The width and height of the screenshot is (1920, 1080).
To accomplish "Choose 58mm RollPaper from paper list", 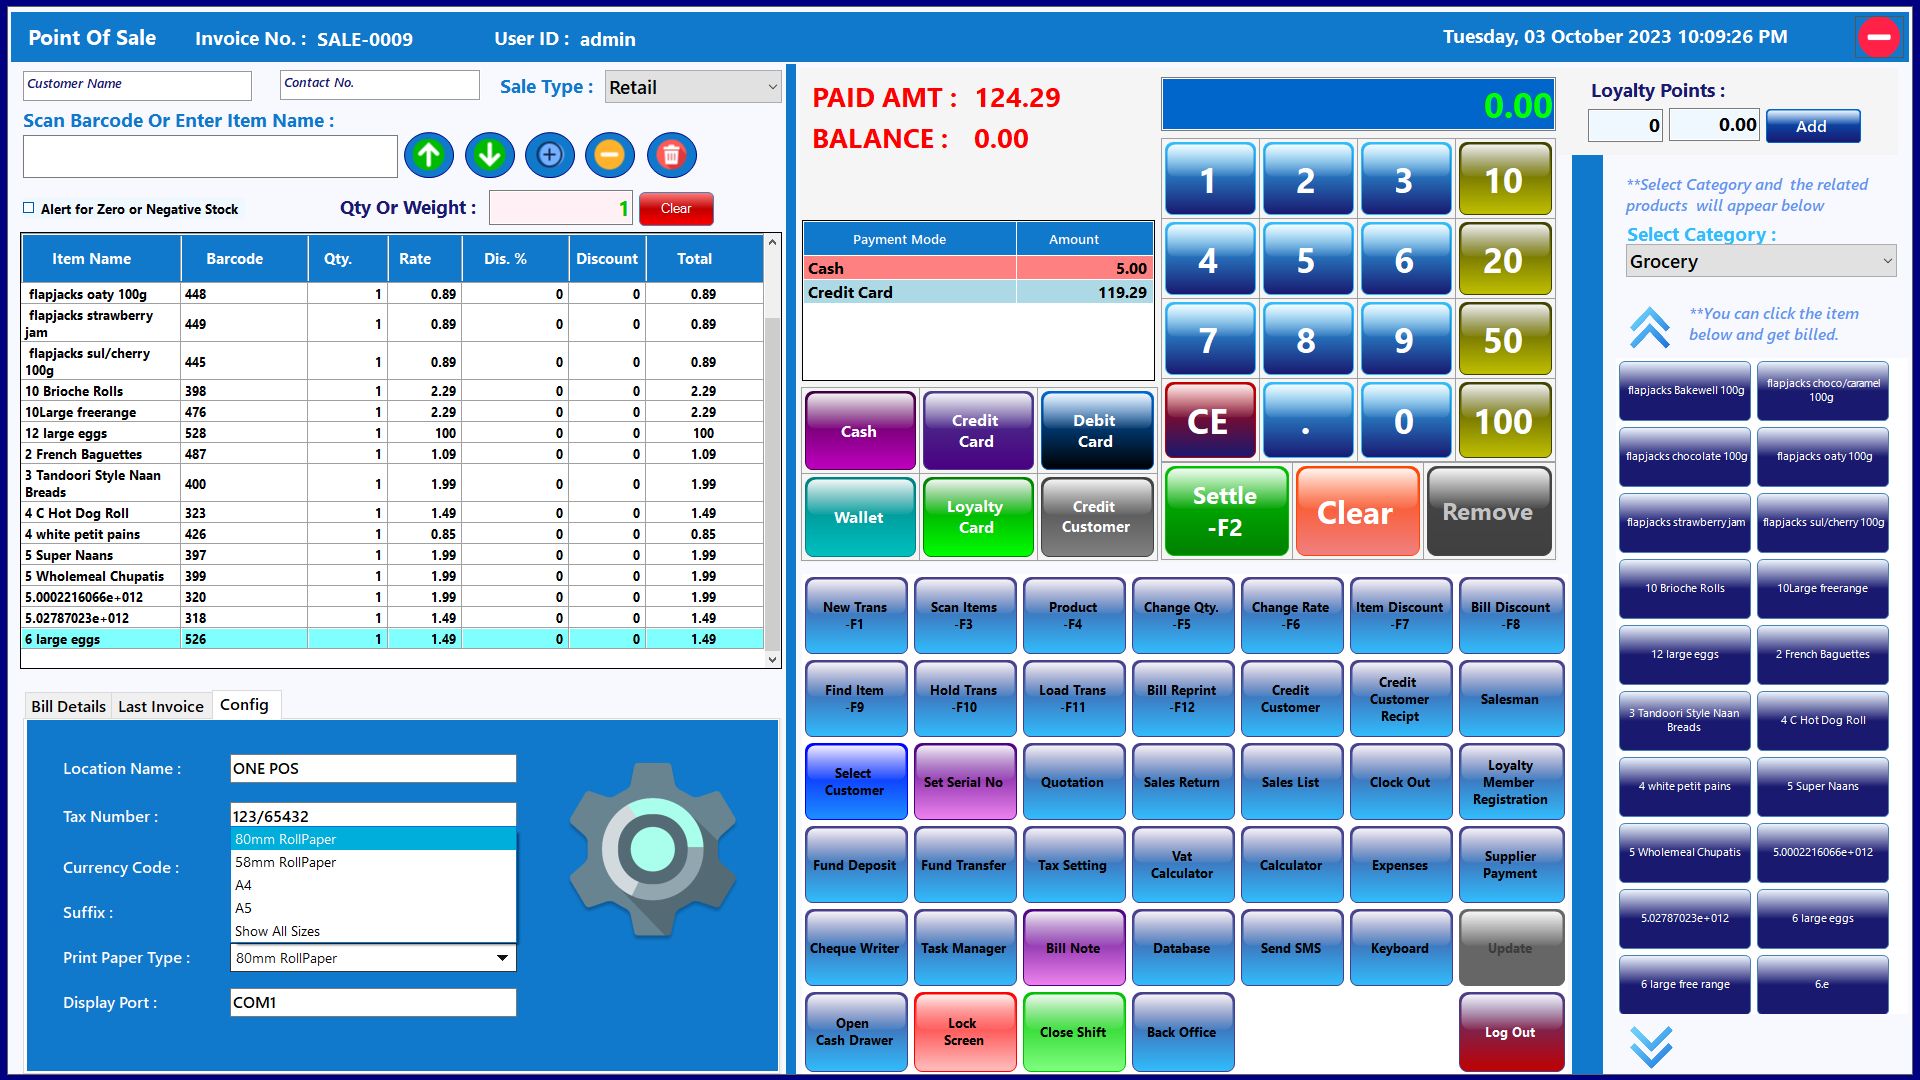I will pos(286,862).
